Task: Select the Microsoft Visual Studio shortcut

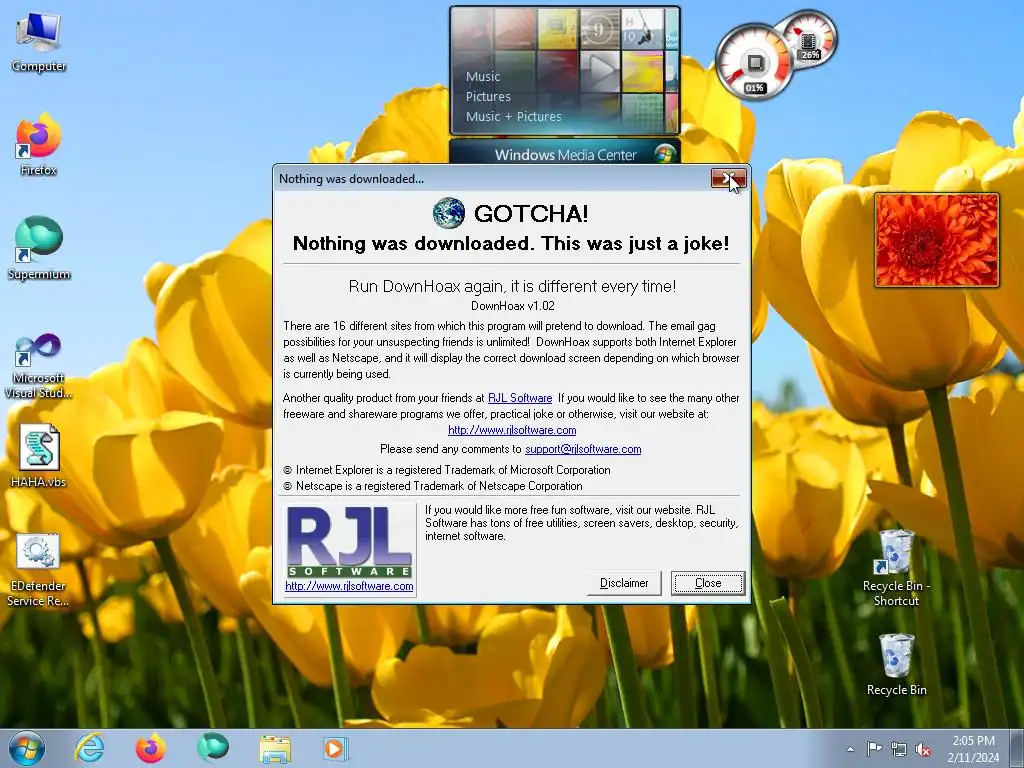Action: pos(38,364)
